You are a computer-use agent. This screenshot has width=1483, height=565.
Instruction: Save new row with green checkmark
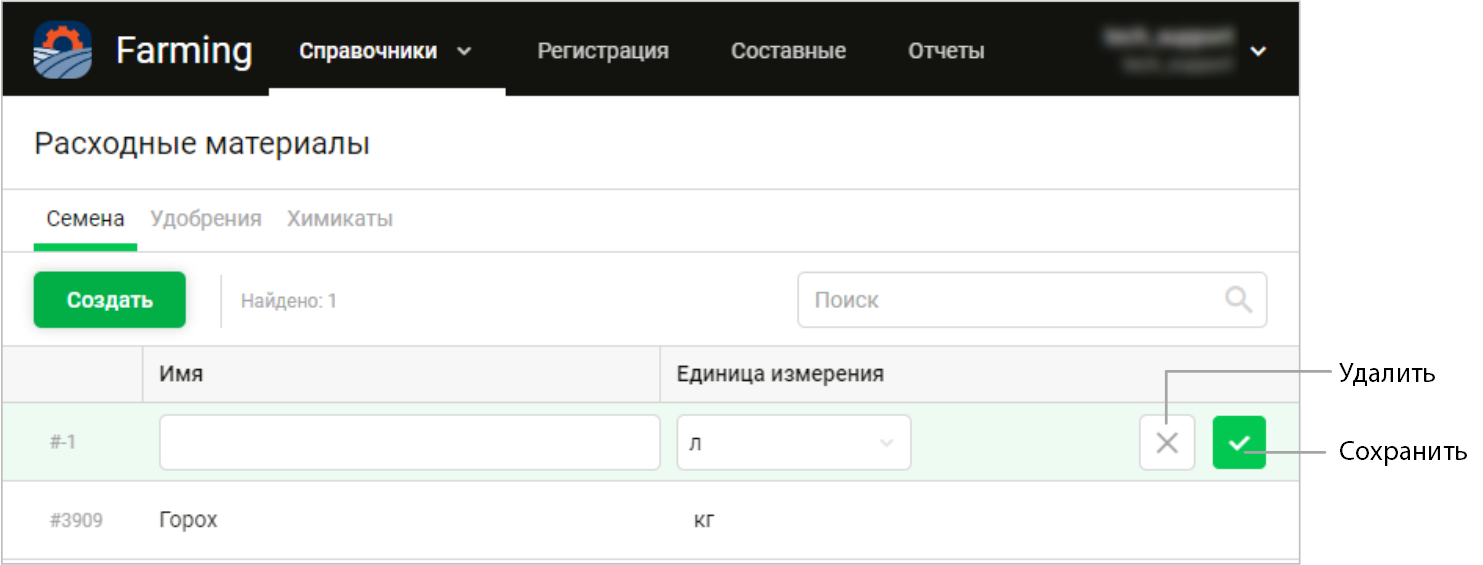1239,443
